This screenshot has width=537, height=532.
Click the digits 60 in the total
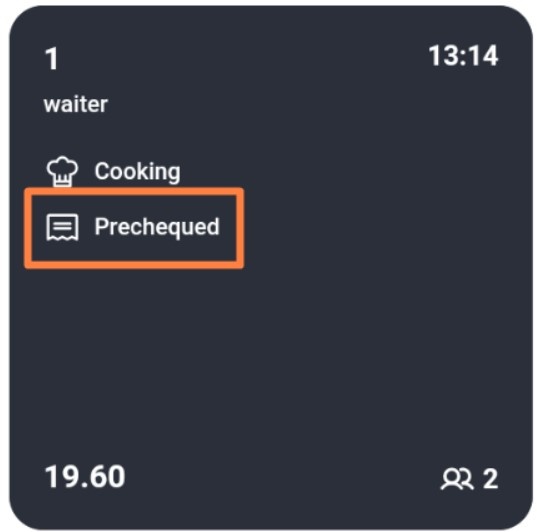[x=108, y=477]
